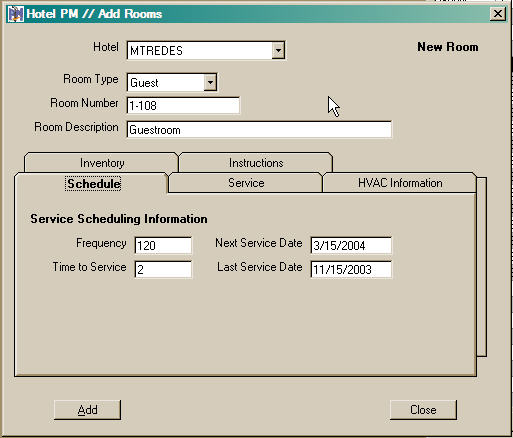513x438 pixels.
Task: Select the Time to Service field
Action: (x=163, y=269)
